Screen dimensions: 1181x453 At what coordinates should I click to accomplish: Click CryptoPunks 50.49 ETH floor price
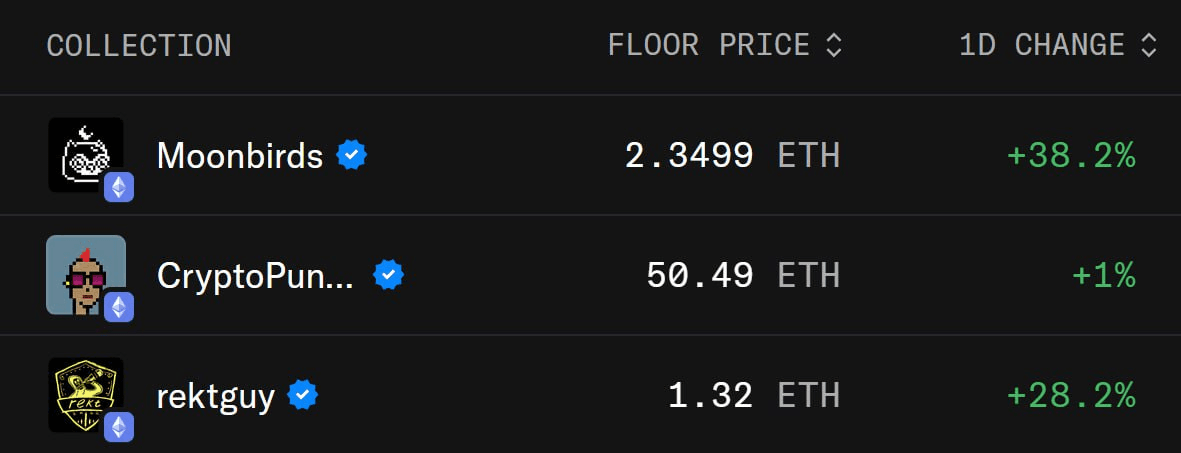[x=743, y=276]
